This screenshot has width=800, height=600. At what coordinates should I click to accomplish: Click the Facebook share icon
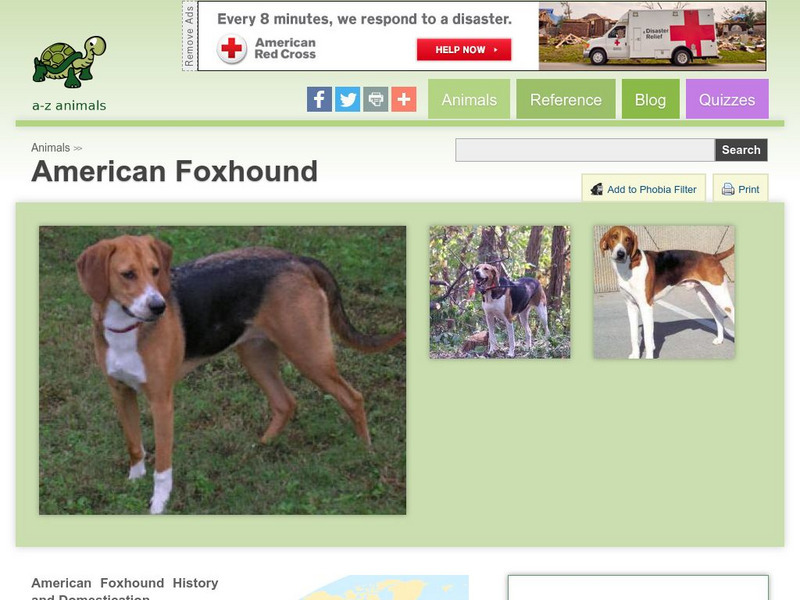click(319, 99)
